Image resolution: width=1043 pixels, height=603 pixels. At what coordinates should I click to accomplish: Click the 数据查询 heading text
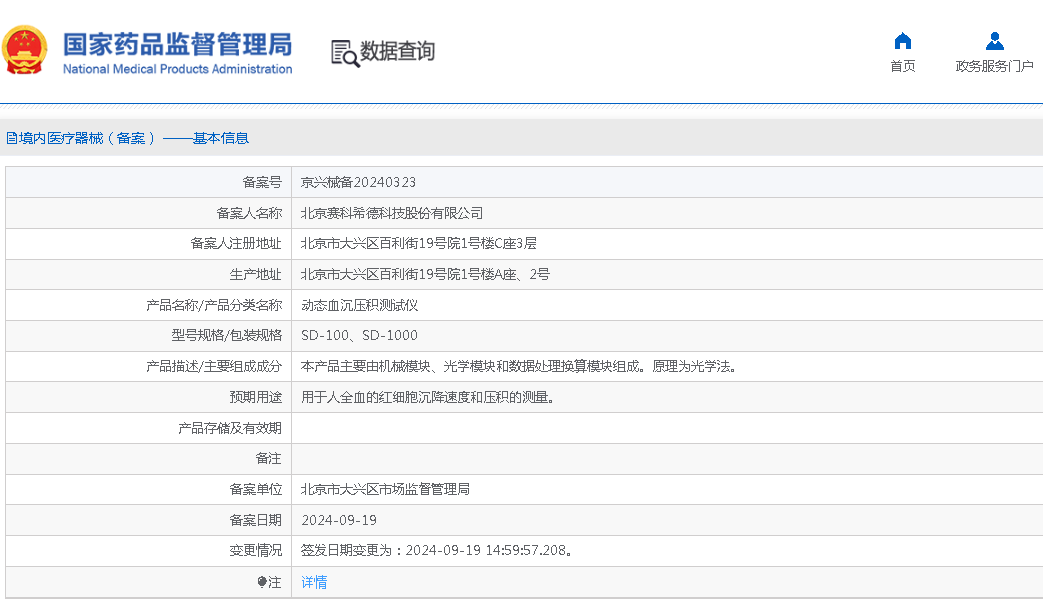click(397, 51)
